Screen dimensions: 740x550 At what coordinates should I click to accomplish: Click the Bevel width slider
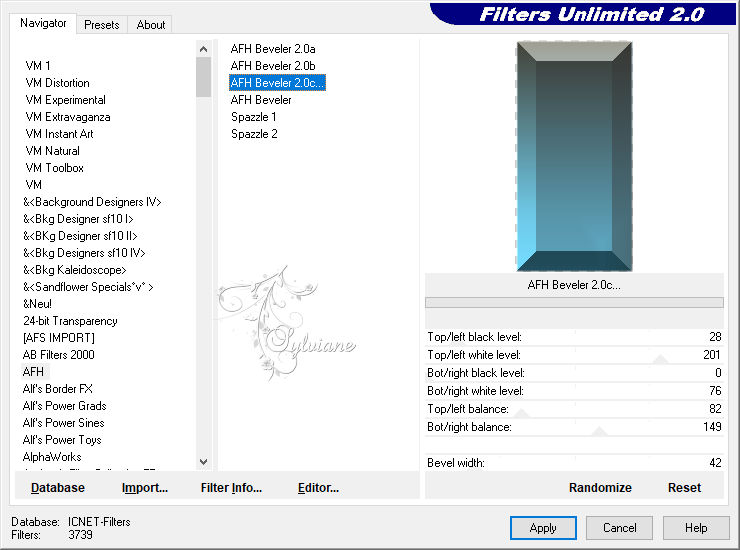[x=574, y=462]
